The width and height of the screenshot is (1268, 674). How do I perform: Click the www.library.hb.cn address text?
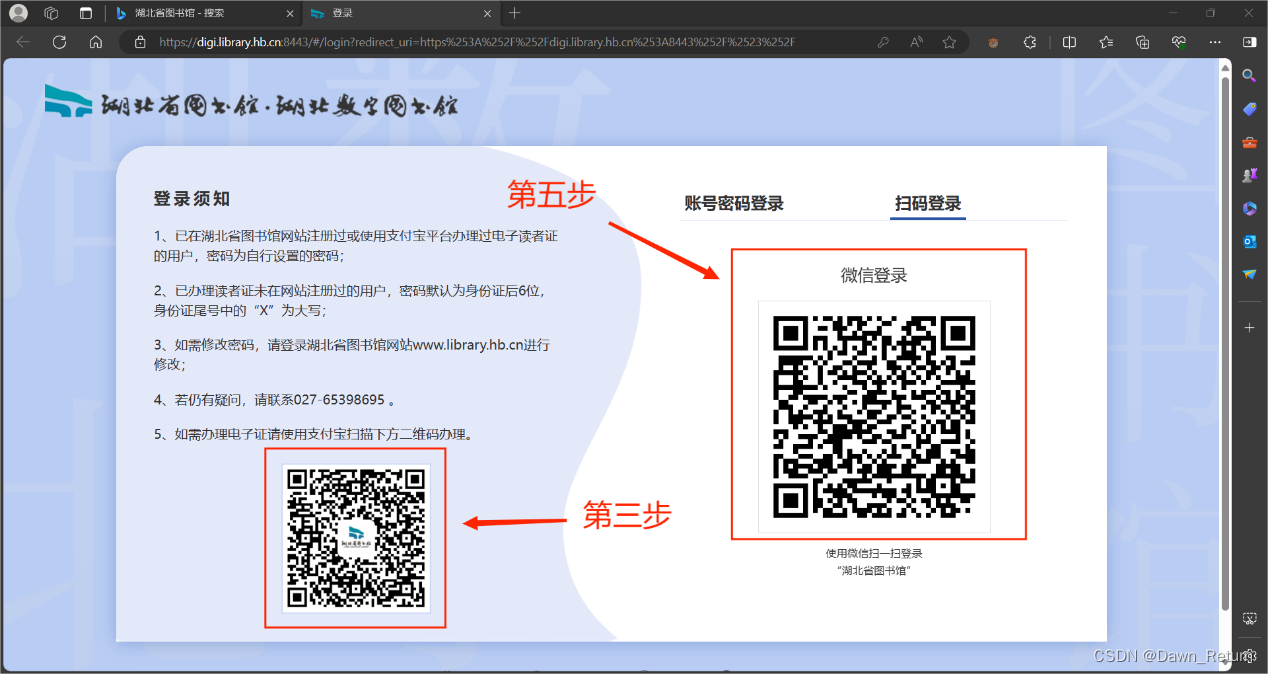[x=466, y=345]
